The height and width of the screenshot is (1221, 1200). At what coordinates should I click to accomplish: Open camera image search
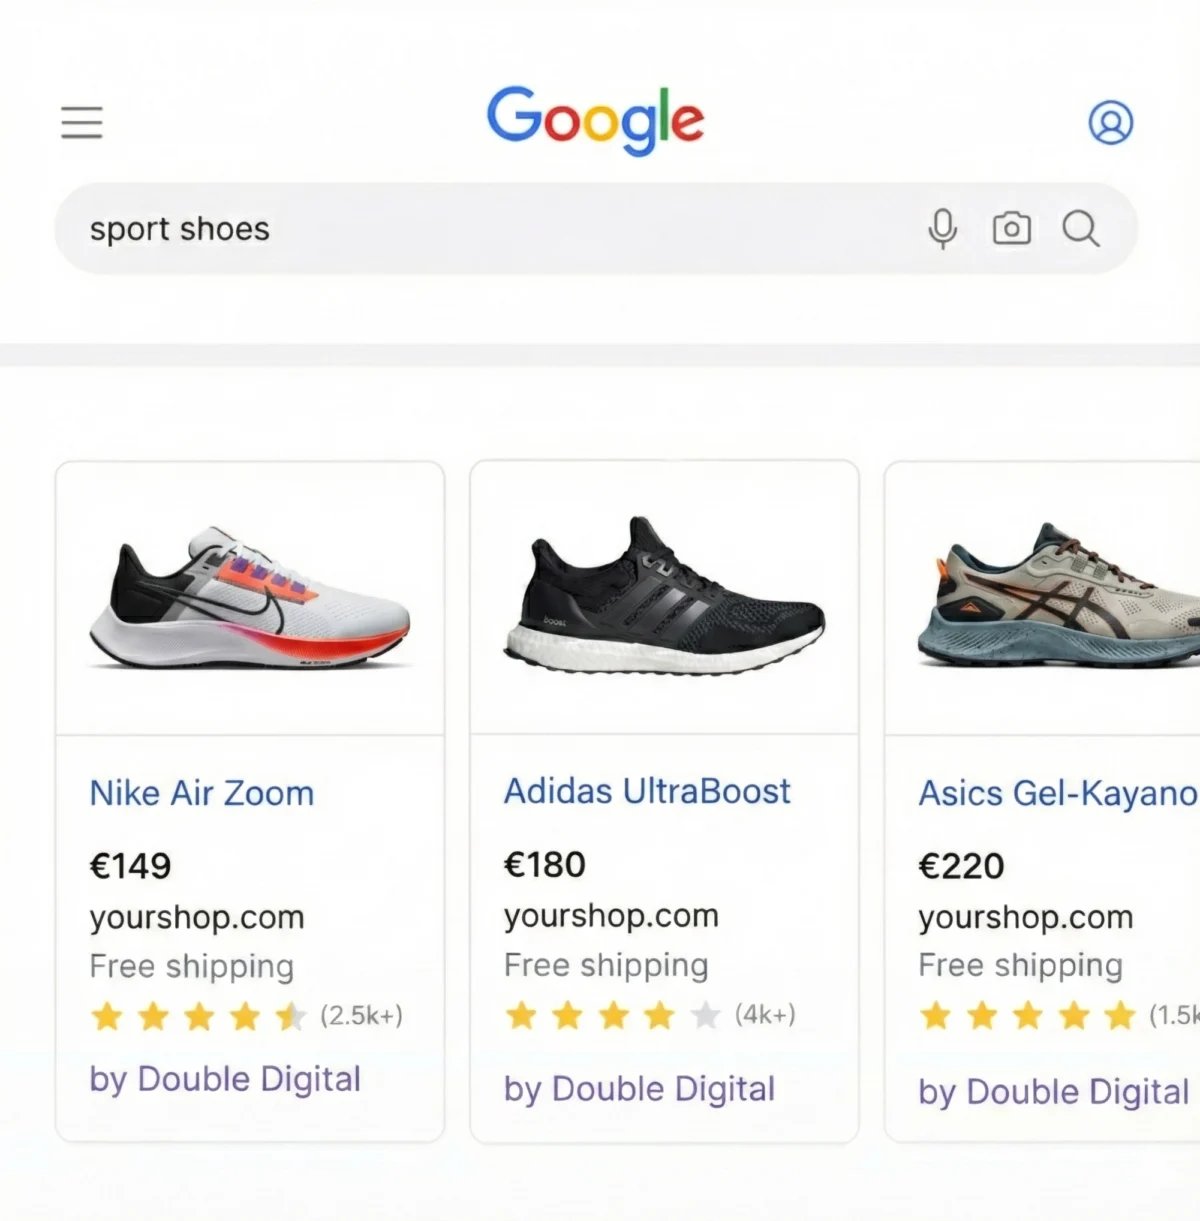(x=1011, y=229)
